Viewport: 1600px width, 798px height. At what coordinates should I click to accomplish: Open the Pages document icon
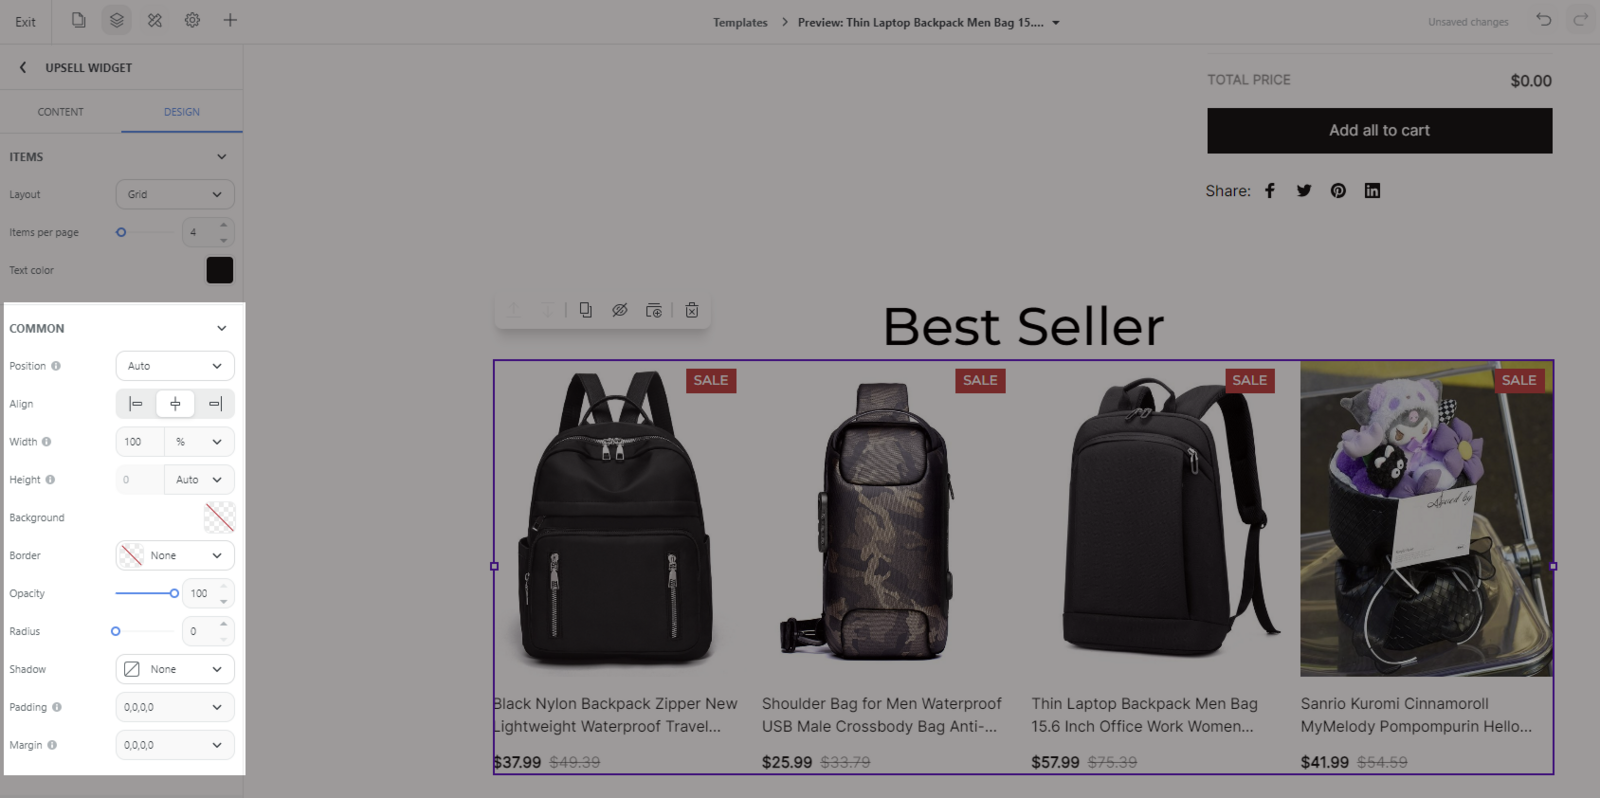(x=79, y=20)
